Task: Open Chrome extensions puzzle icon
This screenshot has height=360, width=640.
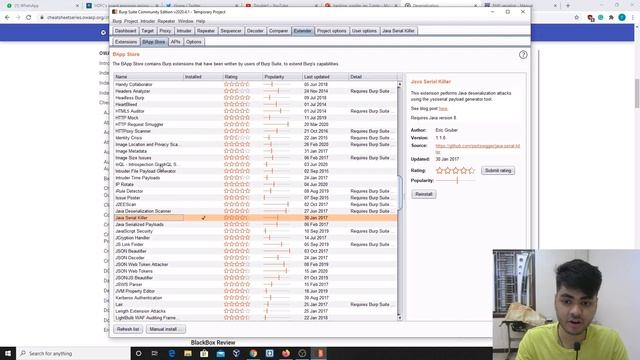Action: click(x=611, y=18)
